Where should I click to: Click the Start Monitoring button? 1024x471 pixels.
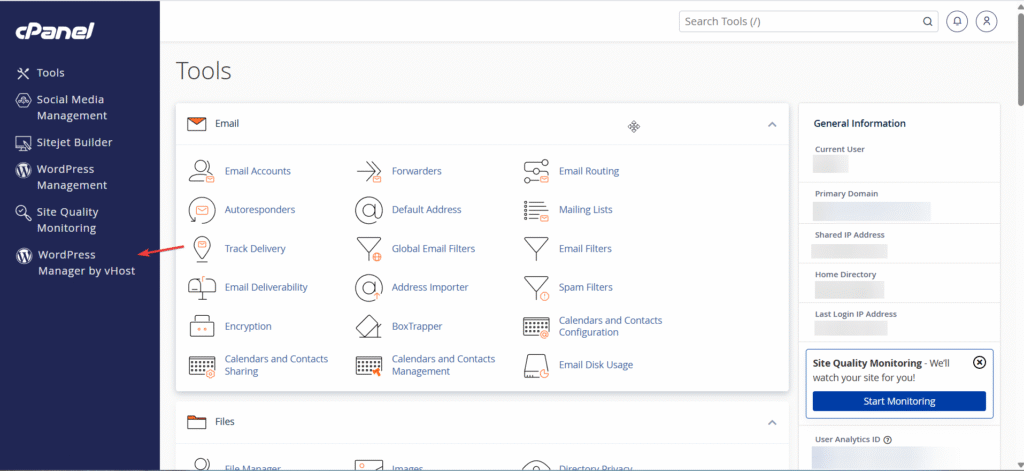click(899, 401)
